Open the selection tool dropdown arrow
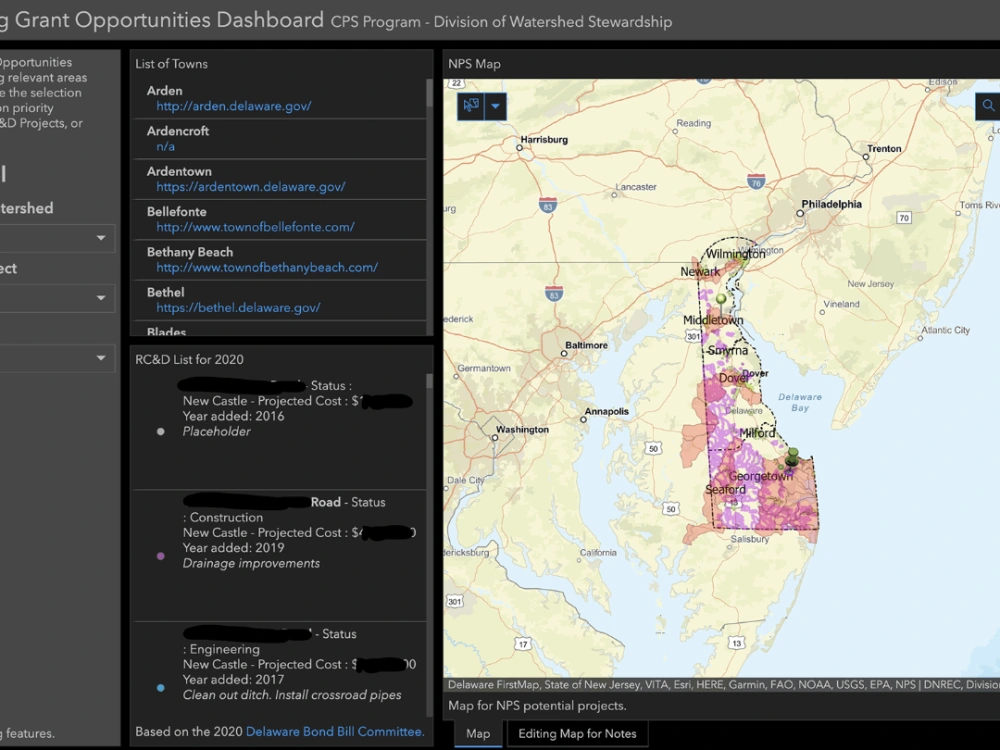Screen dimensions: 1000x750 click(x=496, y=106)
